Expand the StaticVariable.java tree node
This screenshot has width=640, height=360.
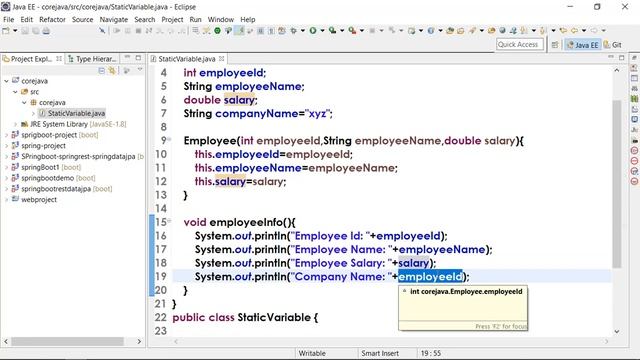(x=33, y=113)
